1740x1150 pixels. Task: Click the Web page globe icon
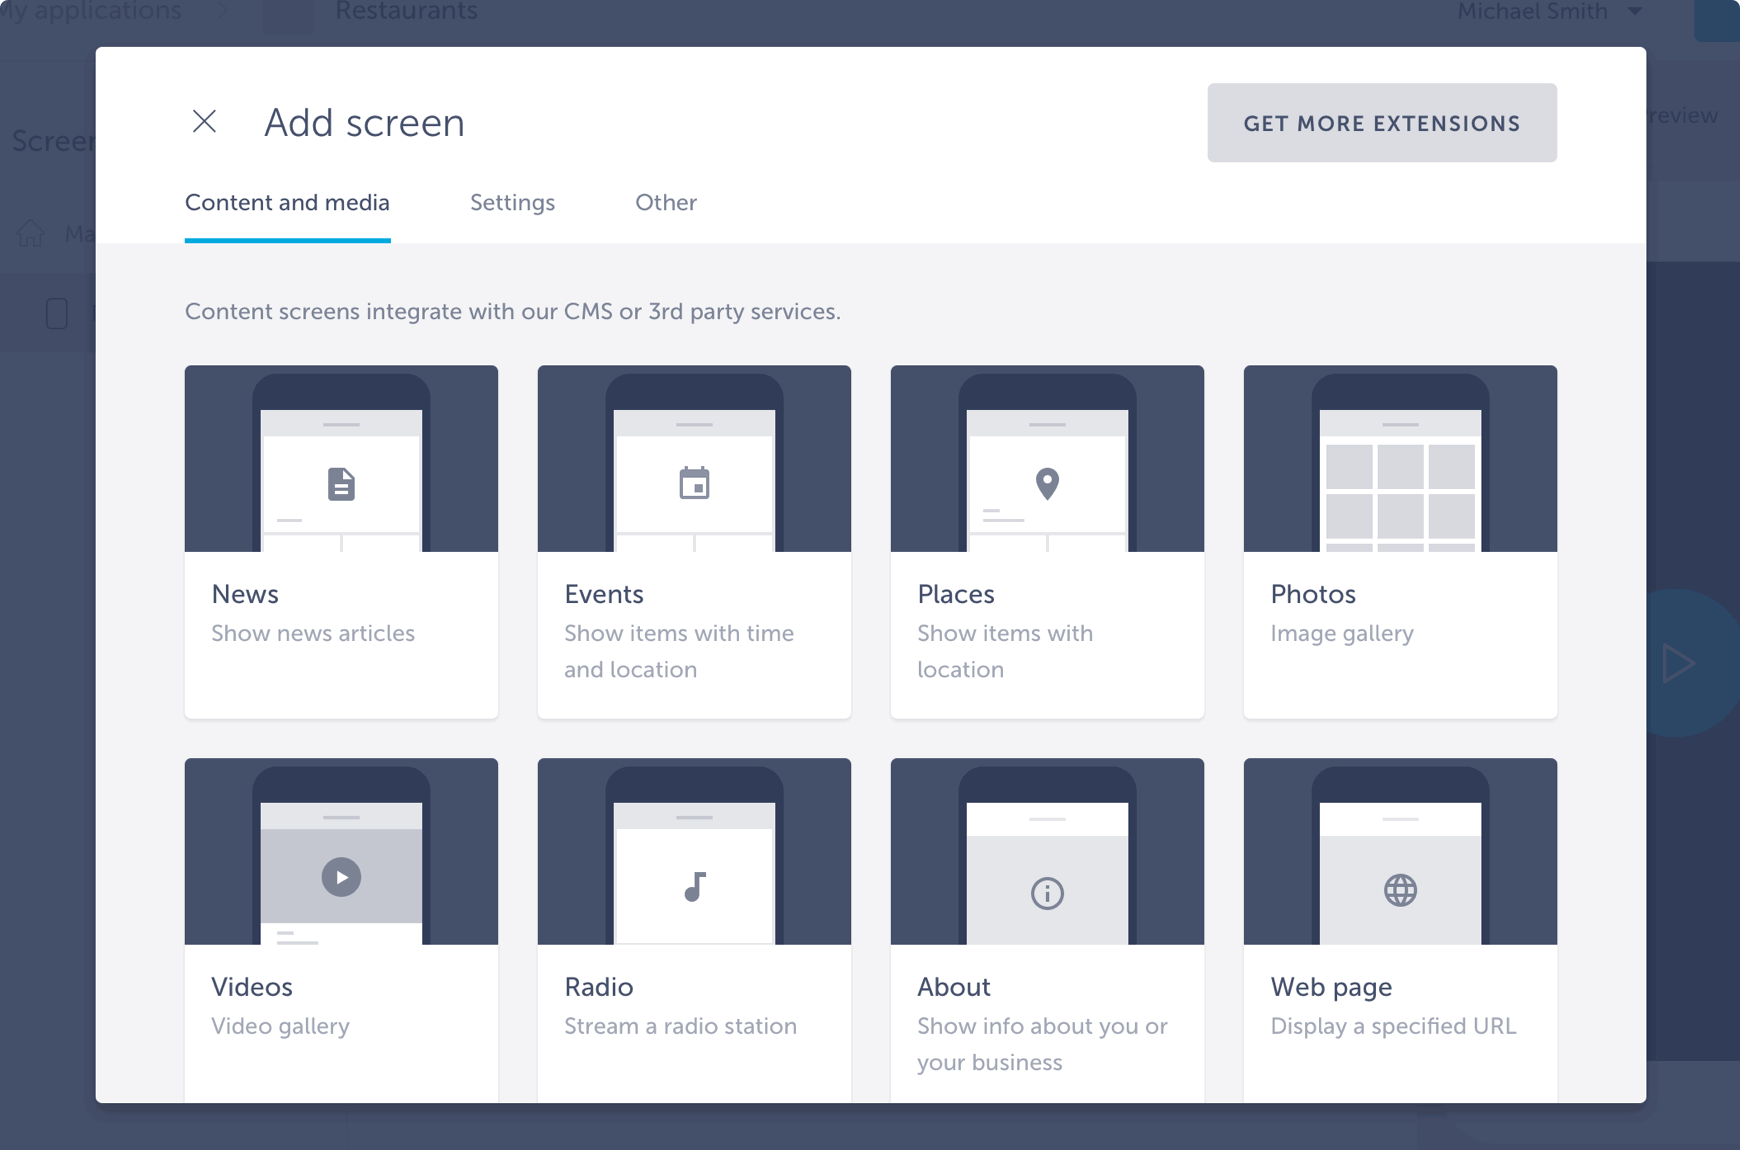1400,890
